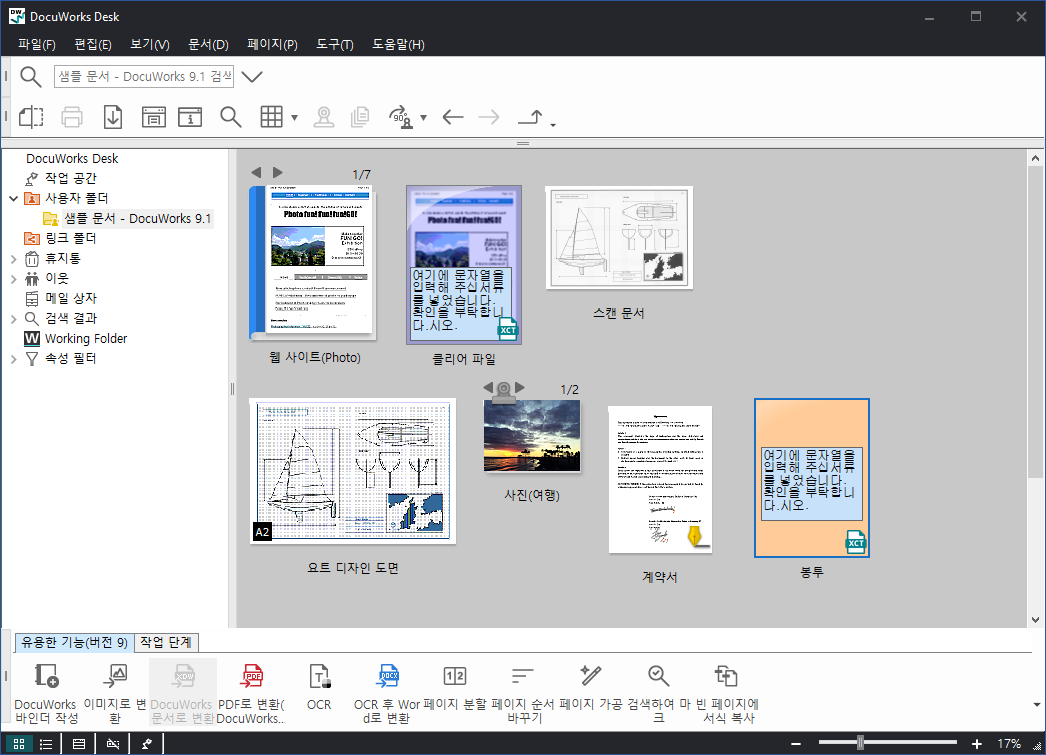Expand the 이웃 tree node

click(x=13, y=279)
